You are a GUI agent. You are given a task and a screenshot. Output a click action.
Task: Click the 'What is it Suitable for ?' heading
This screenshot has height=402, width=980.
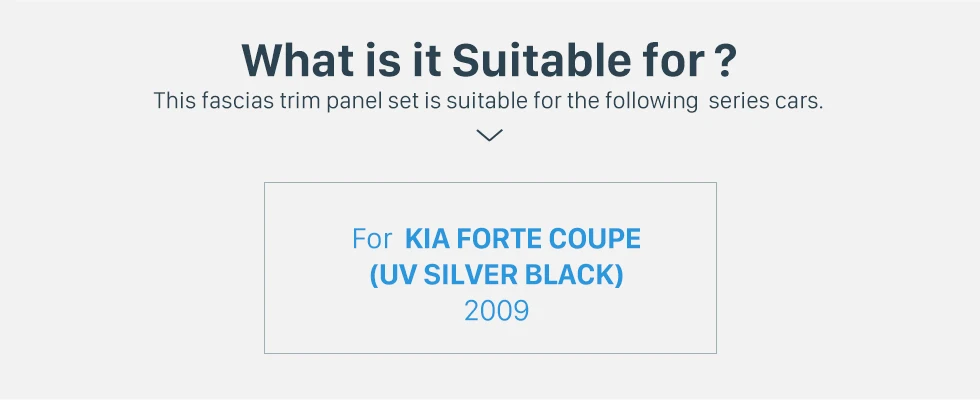click(x=489, y=61)
